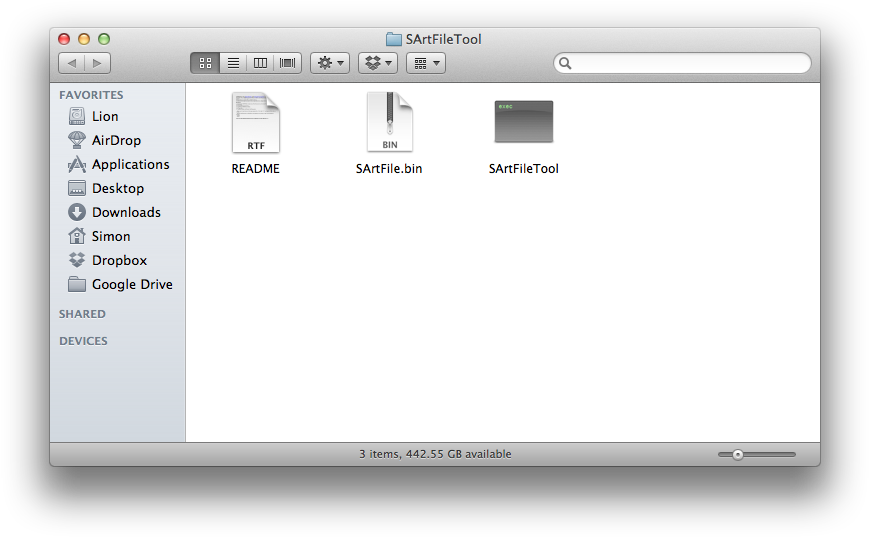This screenshot has height=537, width=869.
Task: Click the Google Drive folder icon
Action: tap(77, 284)
